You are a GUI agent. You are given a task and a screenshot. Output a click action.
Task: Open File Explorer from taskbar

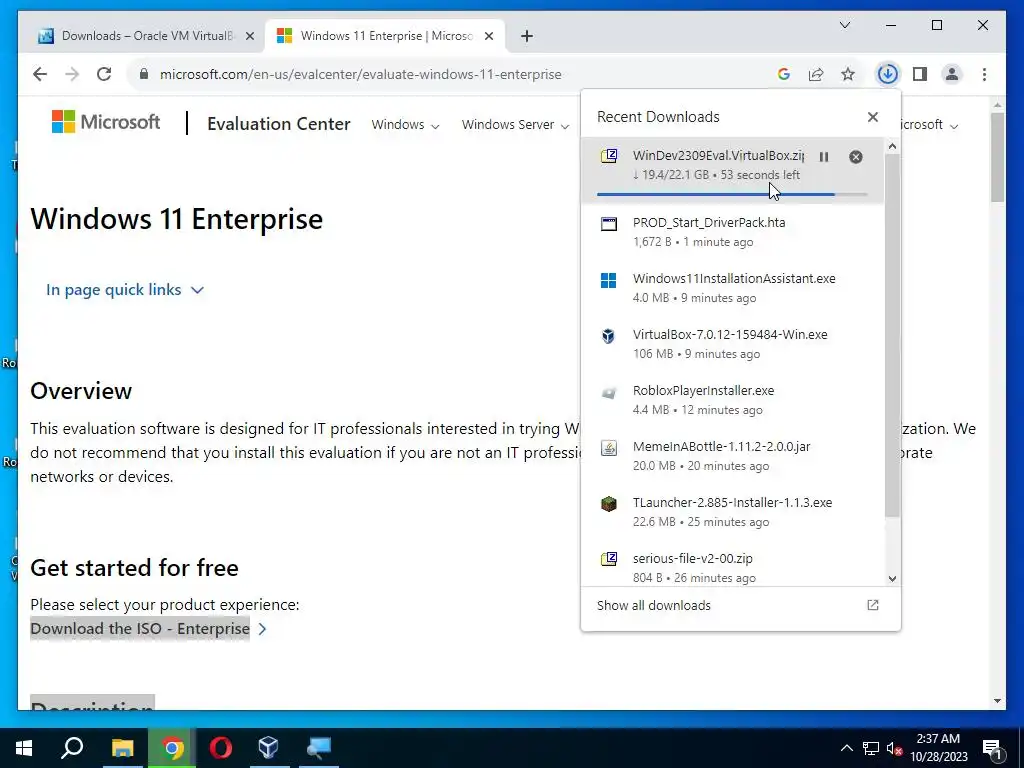click(122, 748)
